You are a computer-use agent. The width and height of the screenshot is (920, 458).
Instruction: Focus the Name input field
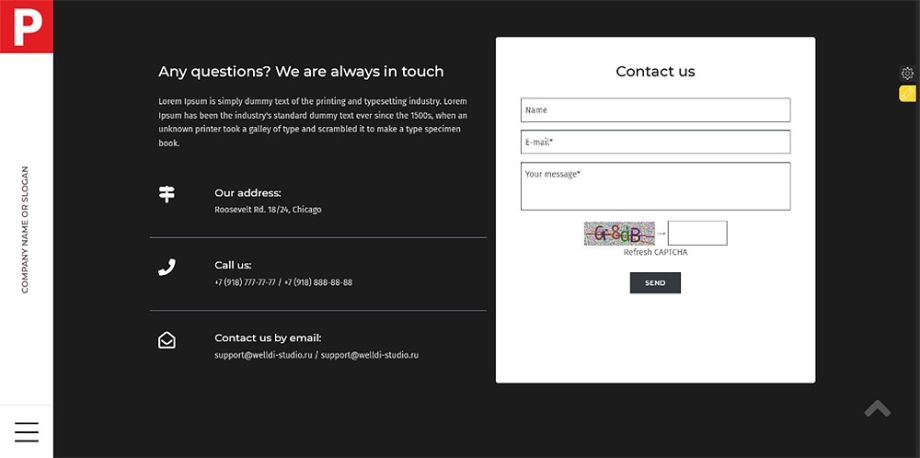click(x=655, y=110)
